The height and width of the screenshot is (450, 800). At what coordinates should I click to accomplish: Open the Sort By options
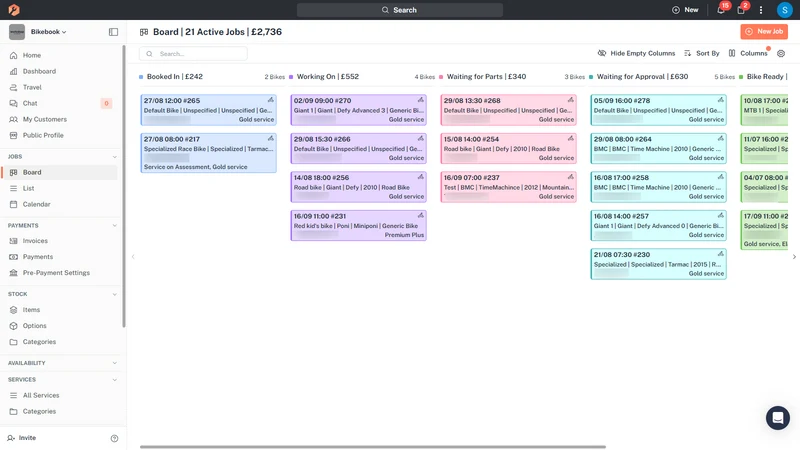click(x=702, y=53)
